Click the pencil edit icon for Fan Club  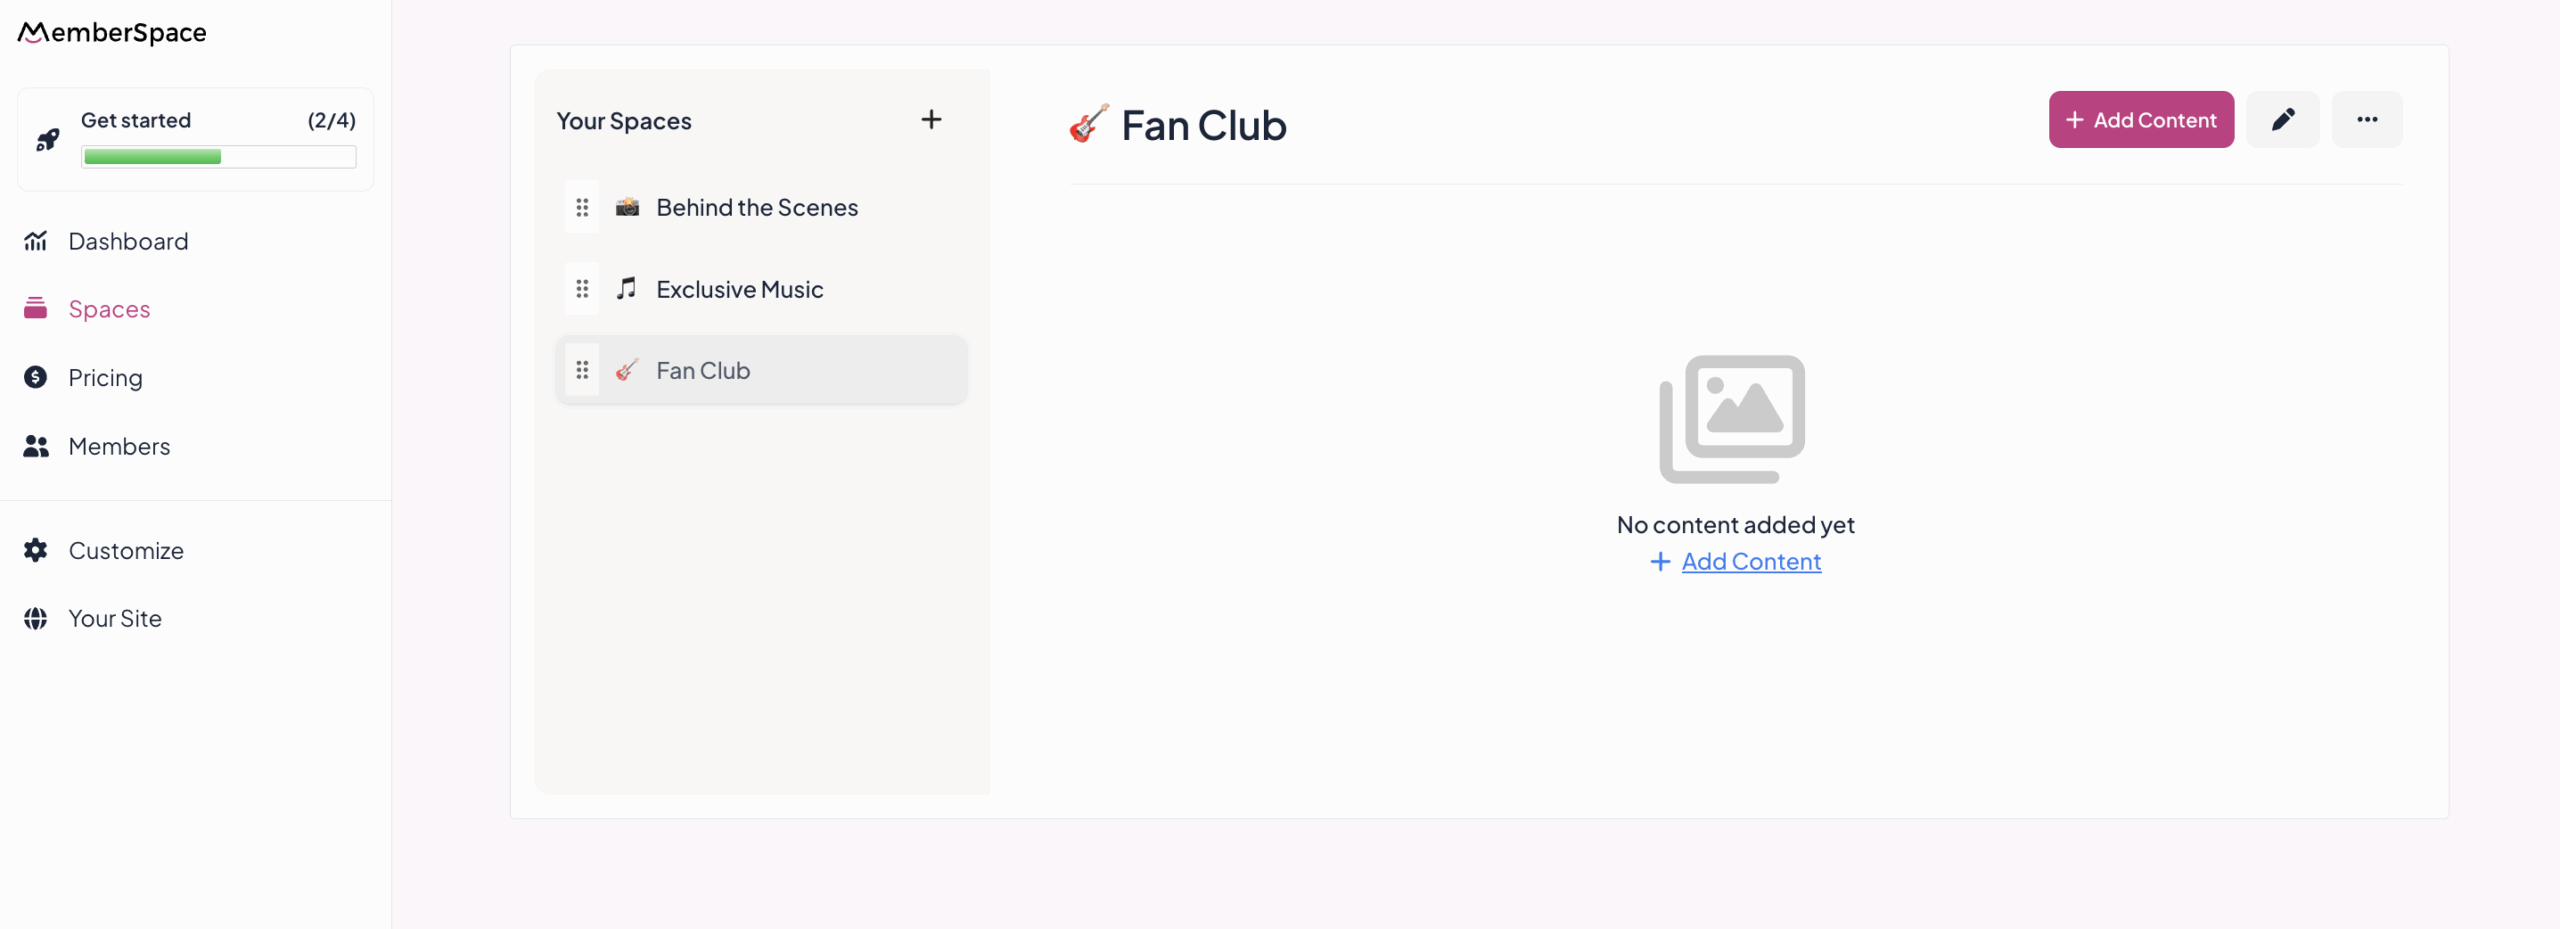(2282, 120)
